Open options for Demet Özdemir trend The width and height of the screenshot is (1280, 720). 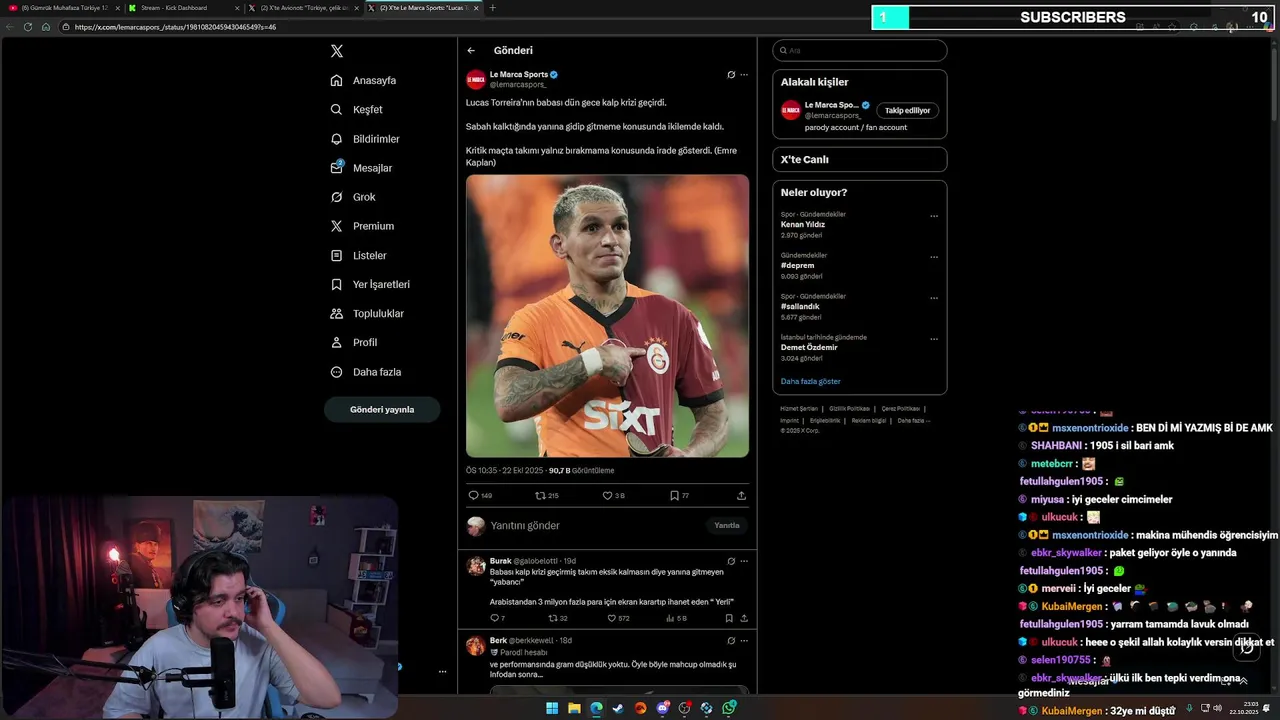pyautogui.click(x=934, y=339)
